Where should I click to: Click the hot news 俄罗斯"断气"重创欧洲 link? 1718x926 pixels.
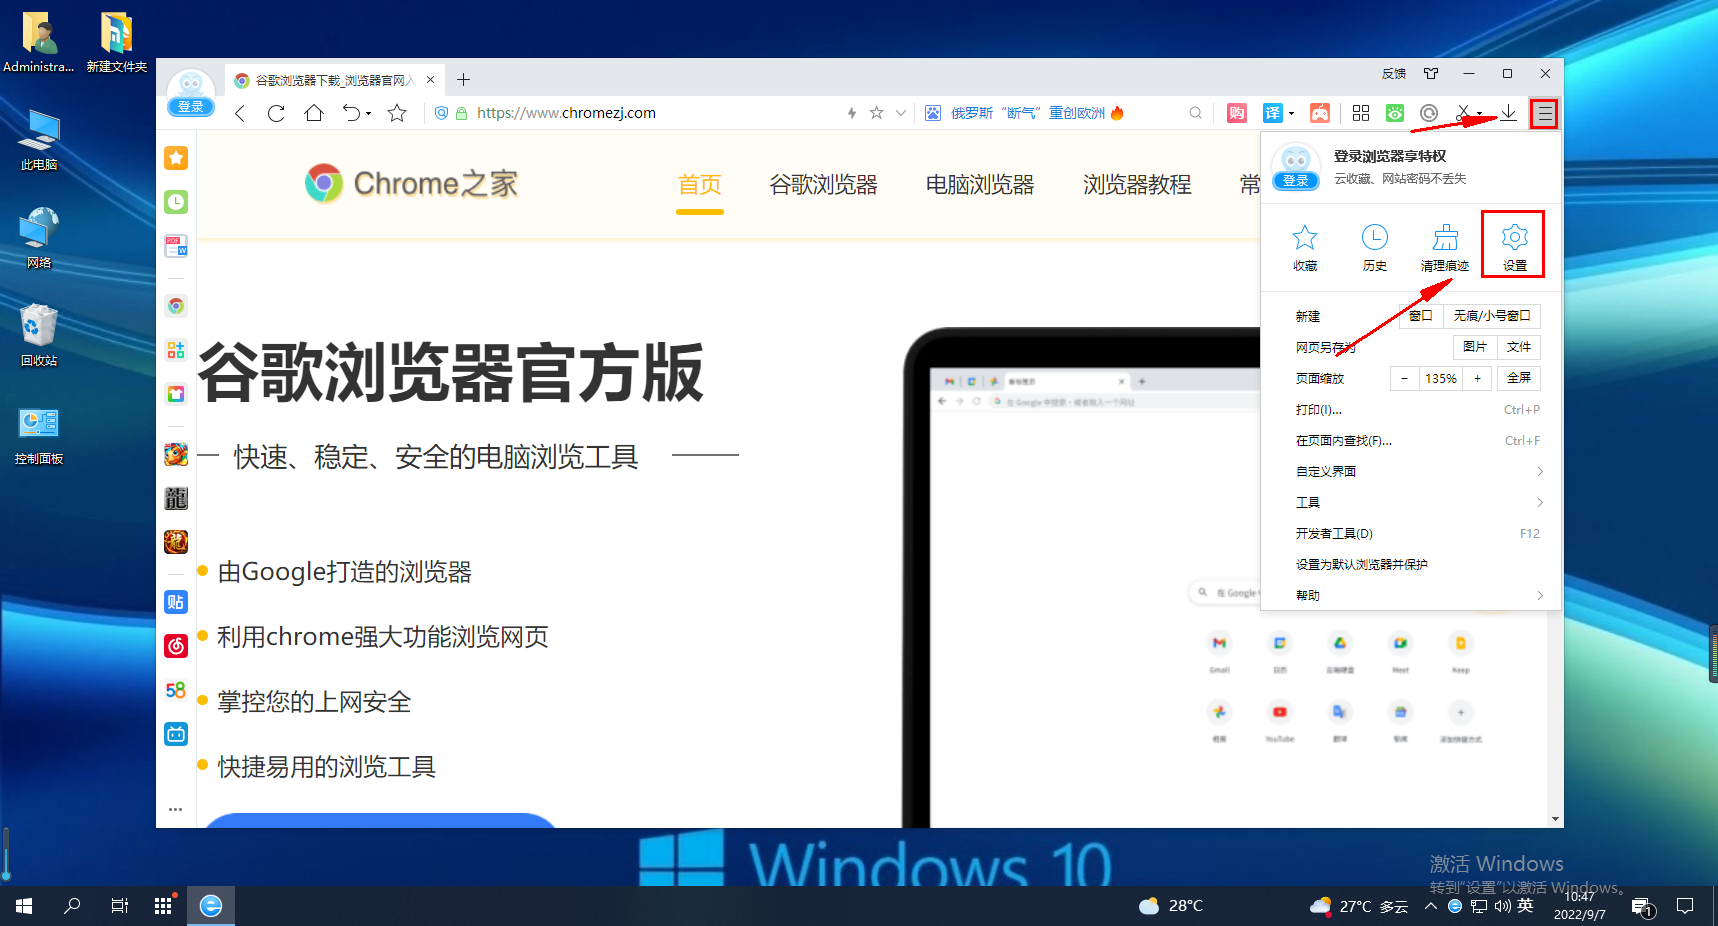click(1028, 113)
